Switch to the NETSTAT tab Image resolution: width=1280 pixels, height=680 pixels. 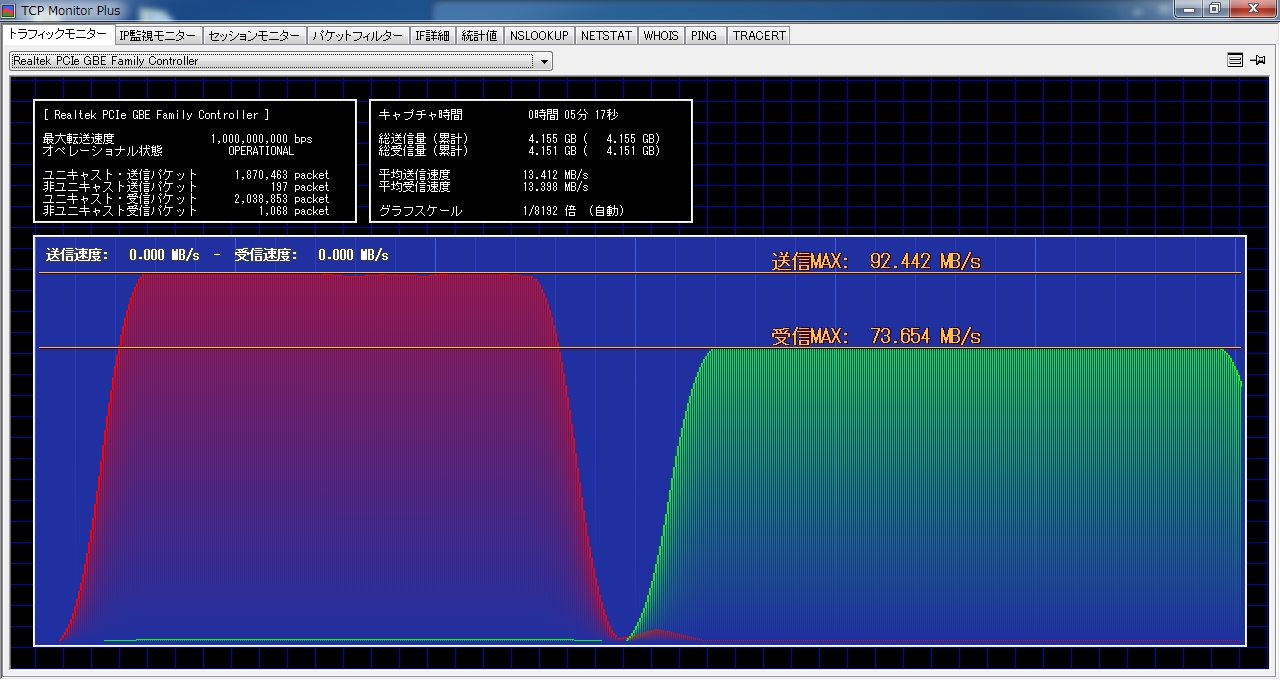(606, 35)
